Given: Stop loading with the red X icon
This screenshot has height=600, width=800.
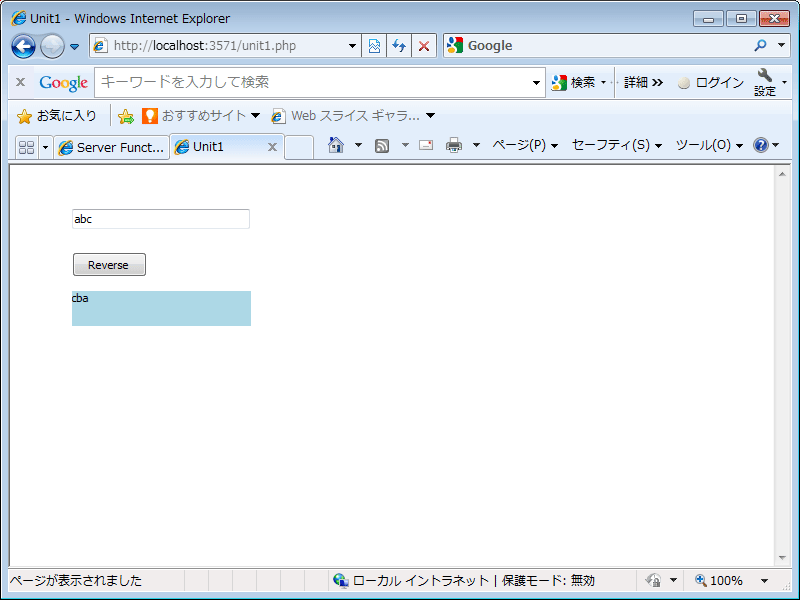Looking at the screenshot, I should (x=423, y=46).
